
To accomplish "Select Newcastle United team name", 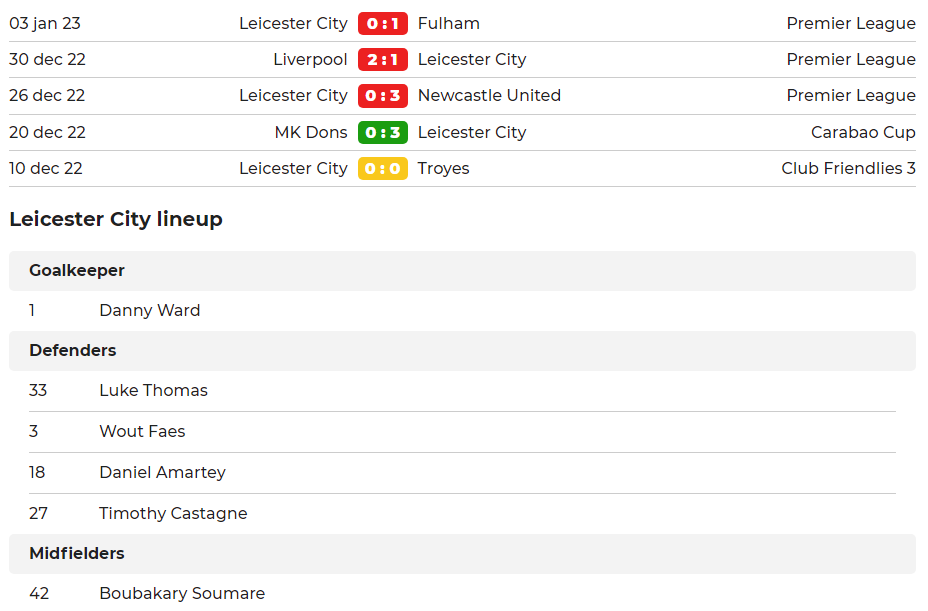I will point(489,96).
